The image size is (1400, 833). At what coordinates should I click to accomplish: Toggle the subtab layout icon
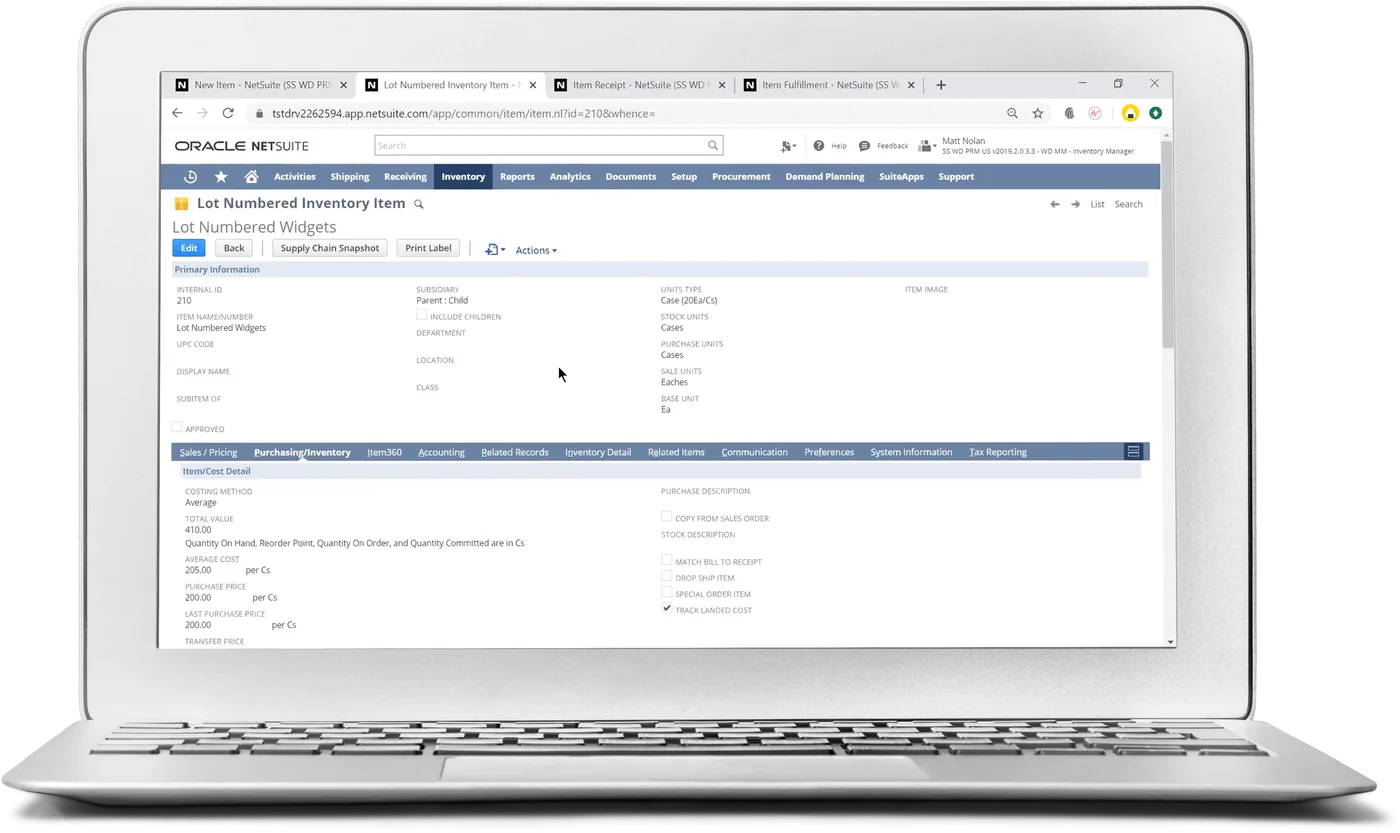(x=1133, y=452)
